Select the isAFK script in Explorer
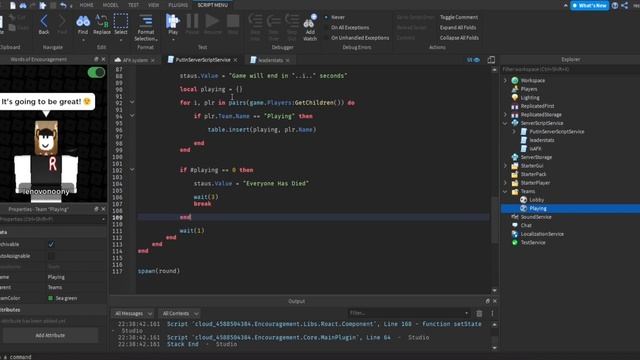640x360 pixels. (535, 149)
